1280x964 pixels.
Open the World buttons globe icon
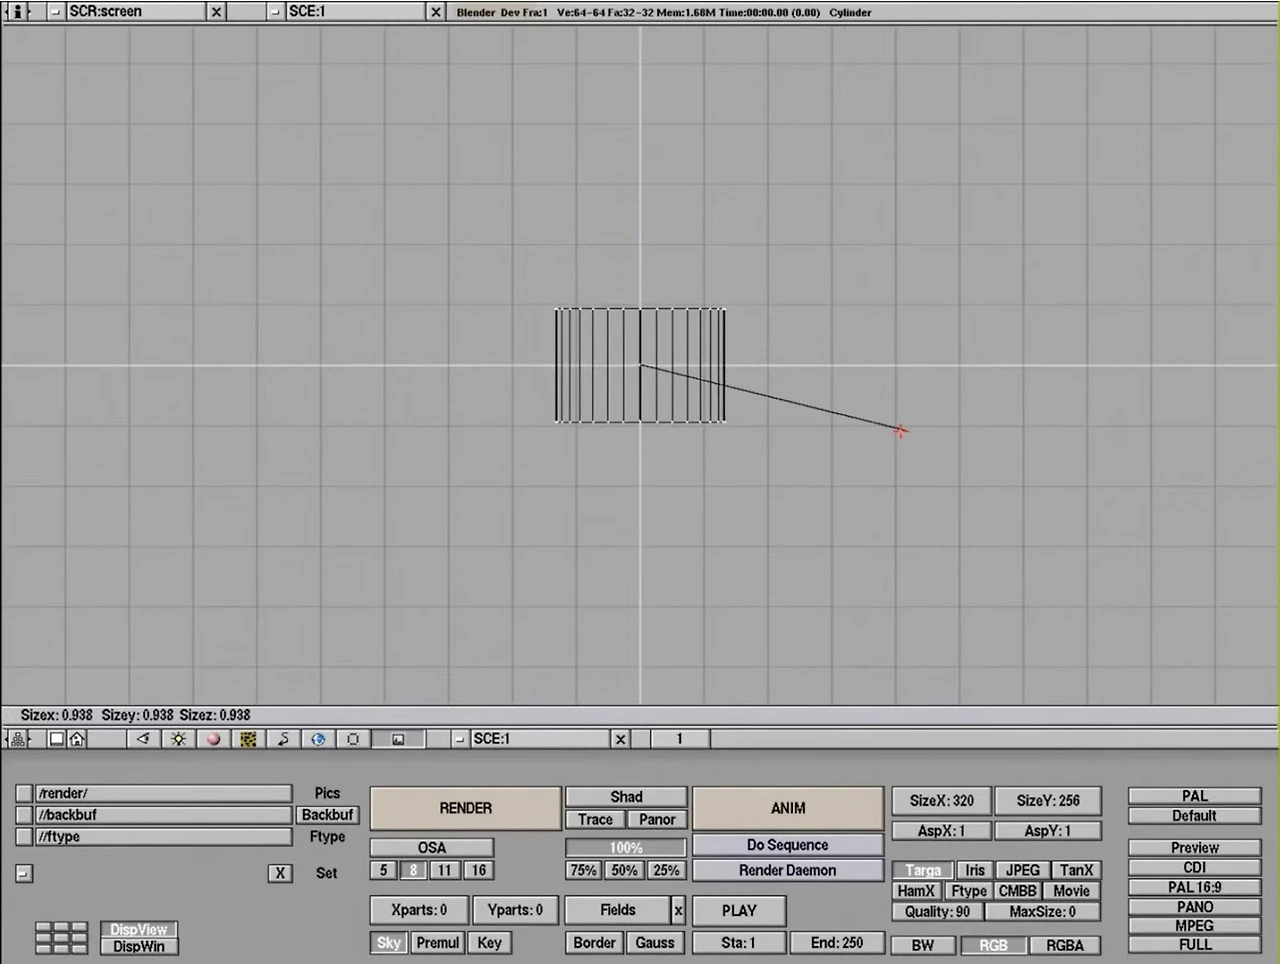coord(318,739)
